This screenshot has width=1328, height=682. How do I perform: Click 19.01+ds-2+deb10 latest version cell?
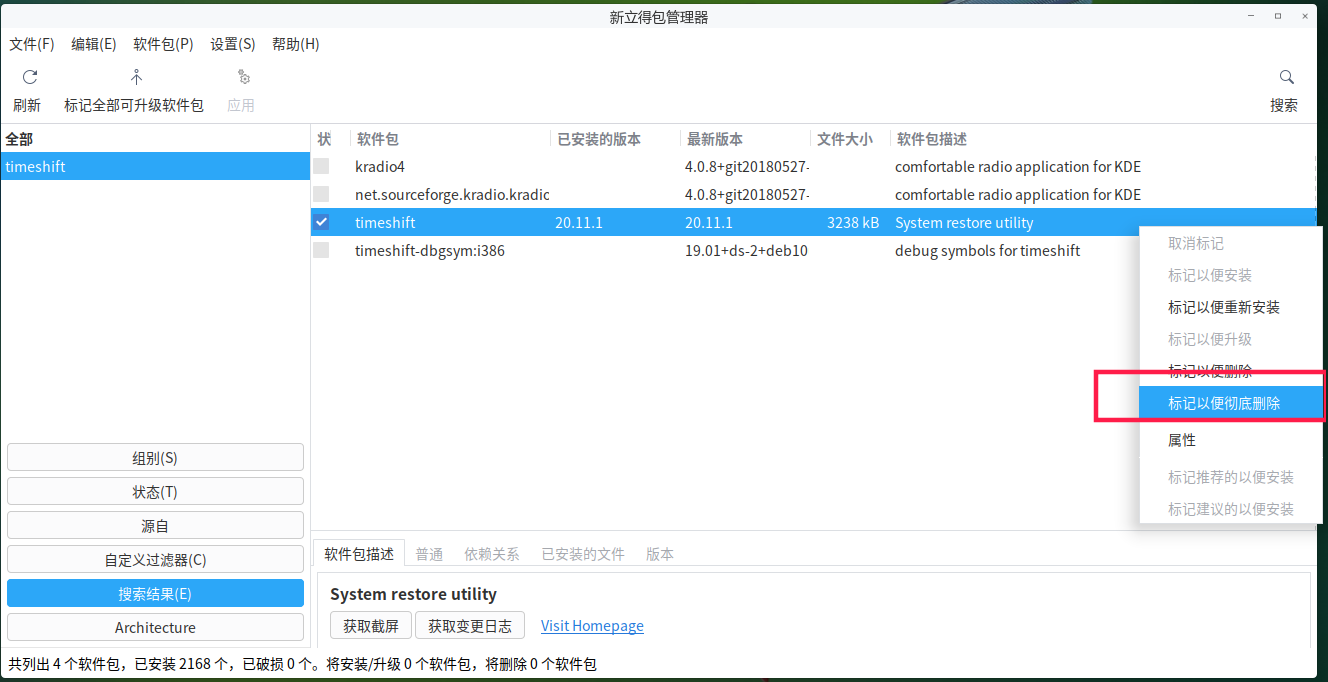(746, 251)
